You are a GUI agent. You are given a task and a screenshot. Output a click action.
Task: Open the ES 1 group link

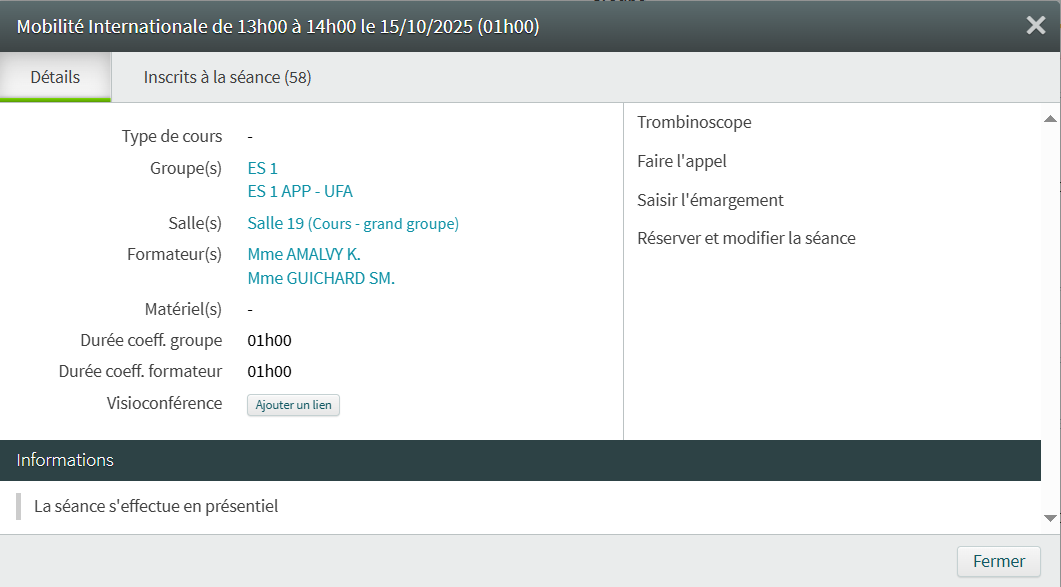(x=262, y=168)
